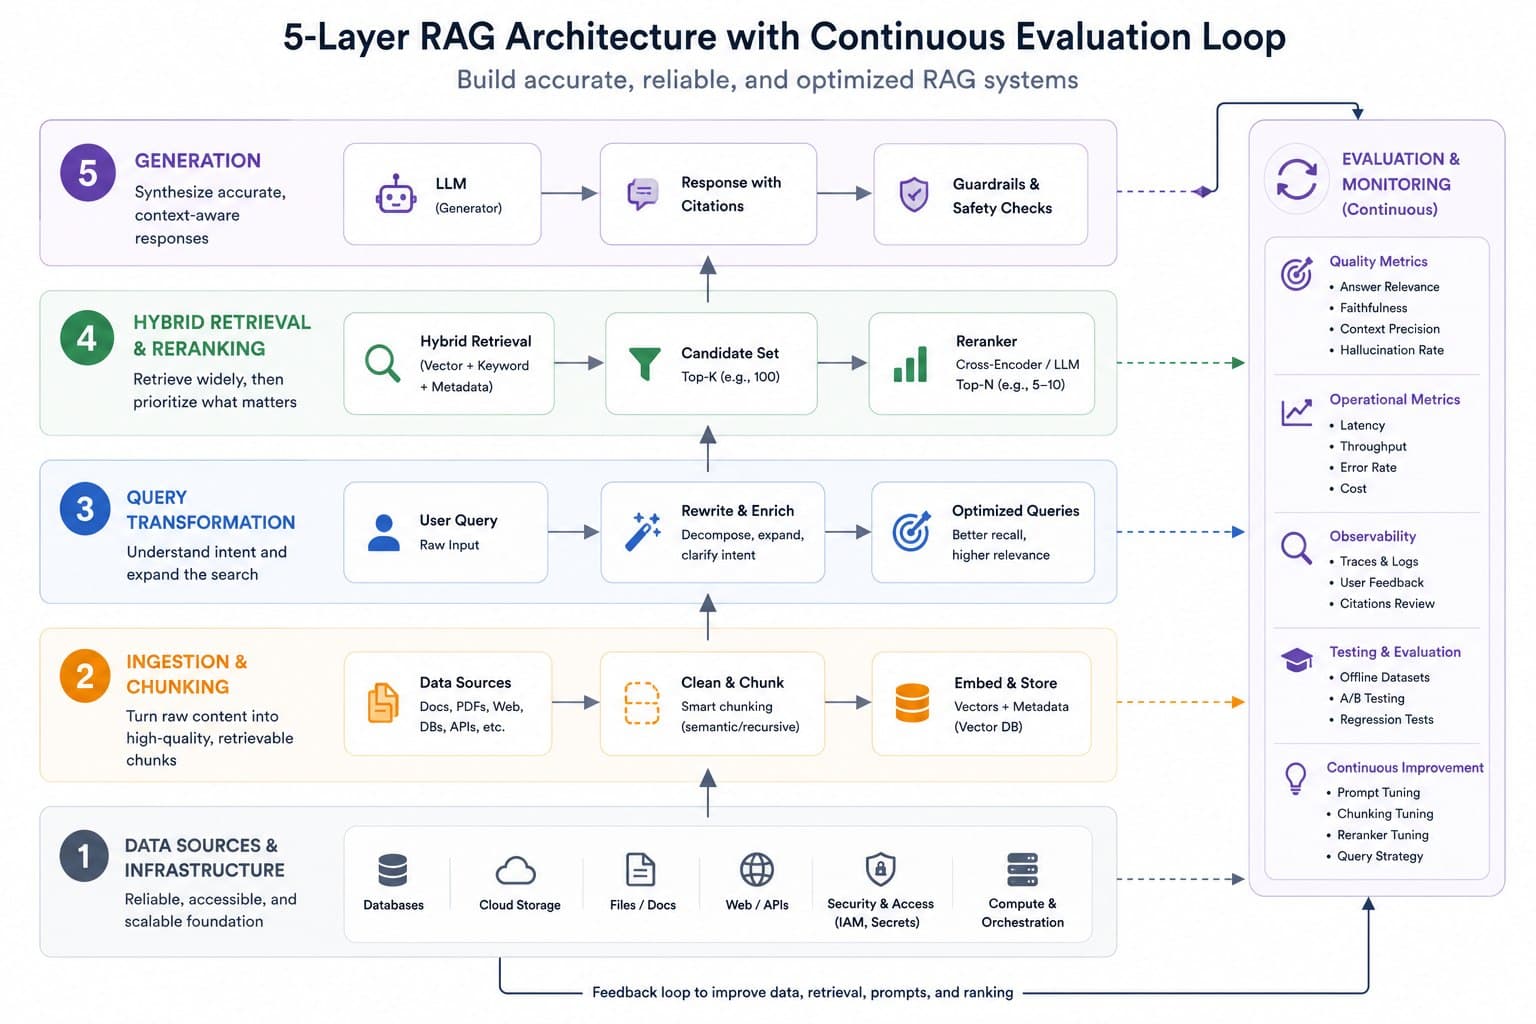Click the Quality Metrics target icon
Screen dimensions: 1536x1024
(1297, 273)
